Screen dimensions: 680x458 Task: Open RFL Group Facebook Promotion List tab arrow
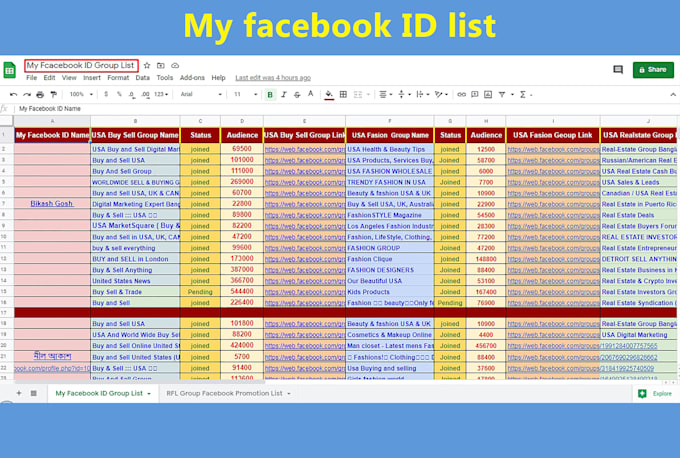pos(288,394)
